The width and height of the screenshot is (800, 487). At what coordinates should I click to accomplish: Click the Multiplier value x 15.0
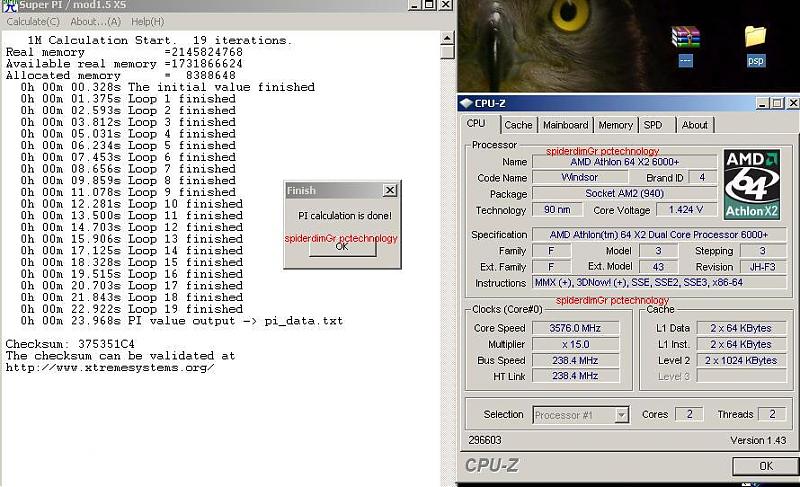click(x=575, y=344)
